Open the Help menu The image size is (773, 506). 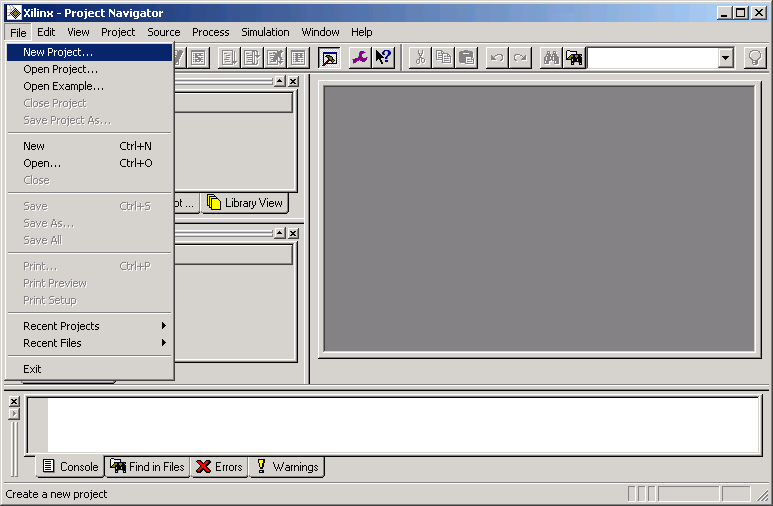[361, 33]
